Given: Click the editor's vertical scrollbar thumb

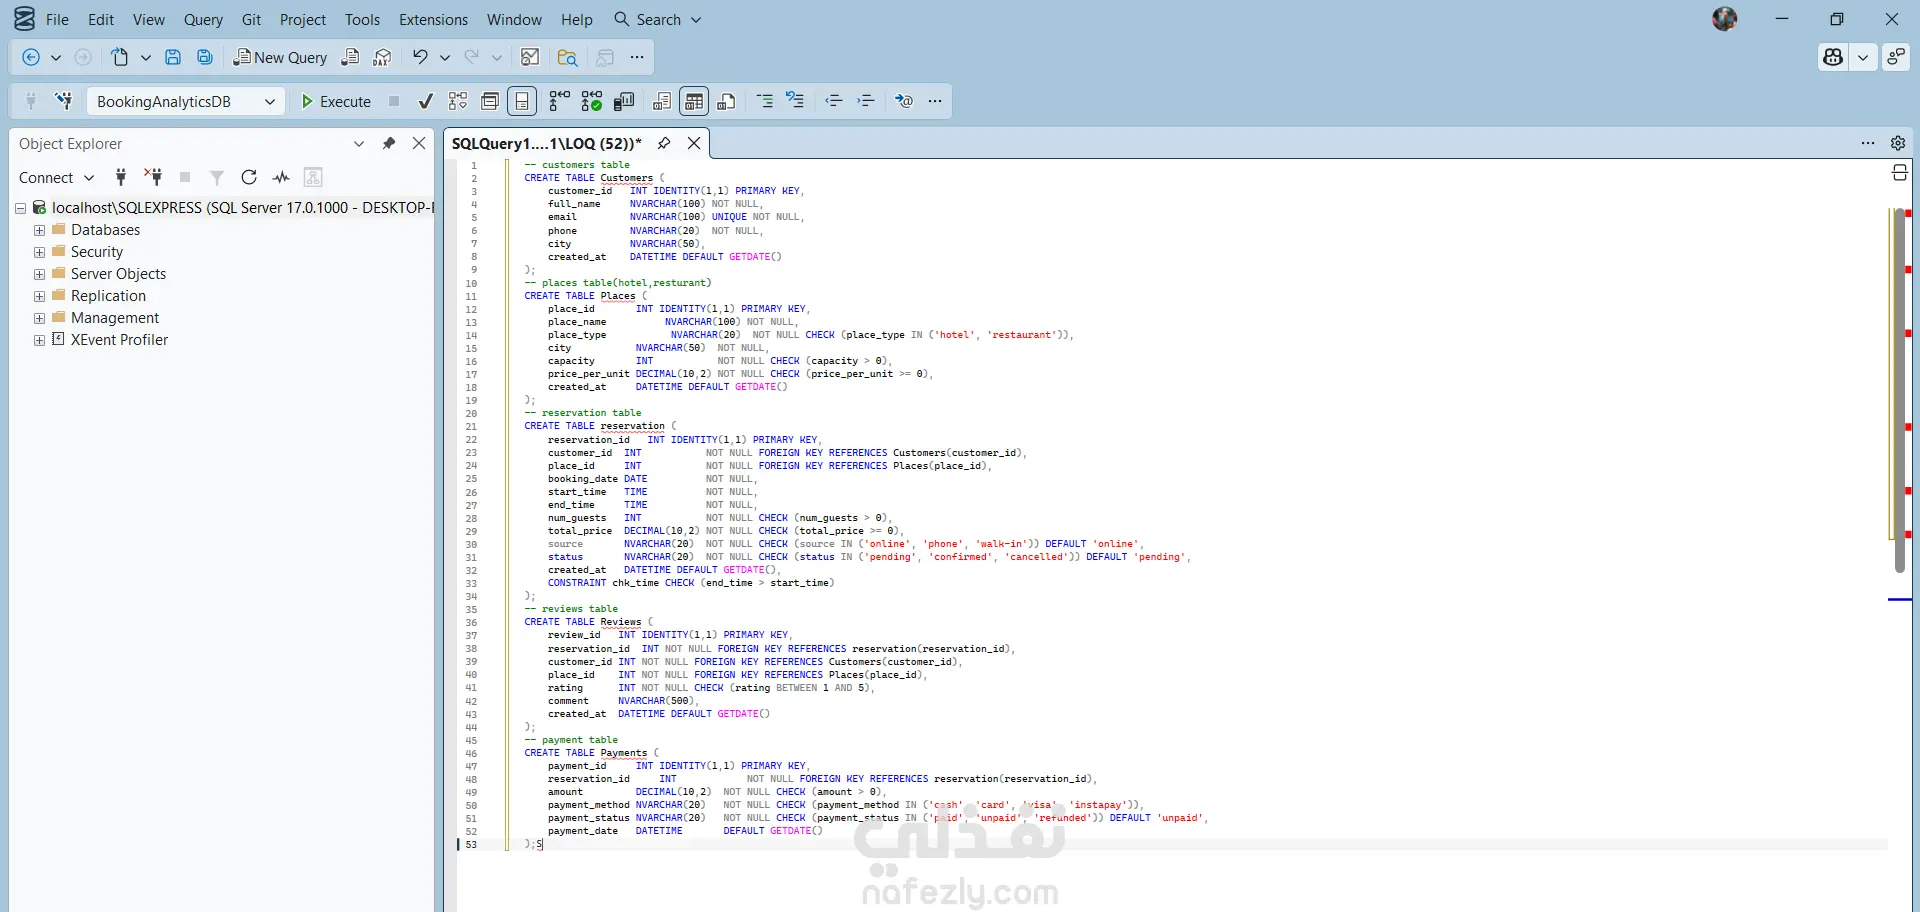Looking at the screenshot, I should click(x=1899, y=390).
